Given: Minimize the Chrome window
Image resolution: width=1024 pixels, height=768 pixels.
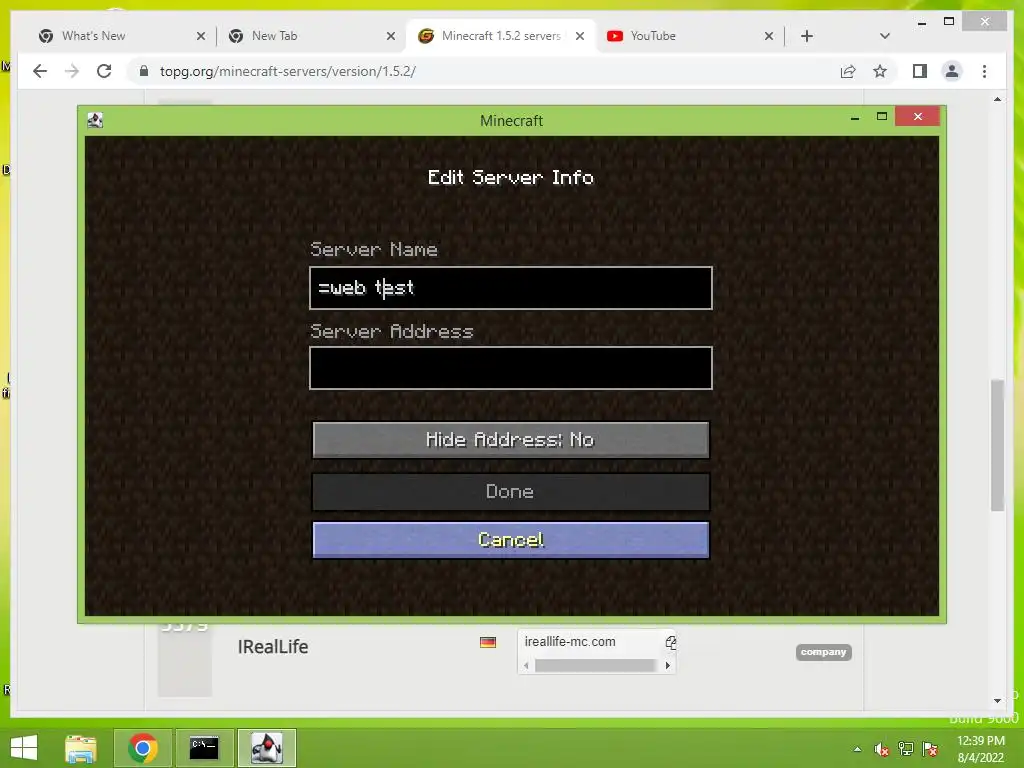Looking at the screenshot, I should coord(921,23).
